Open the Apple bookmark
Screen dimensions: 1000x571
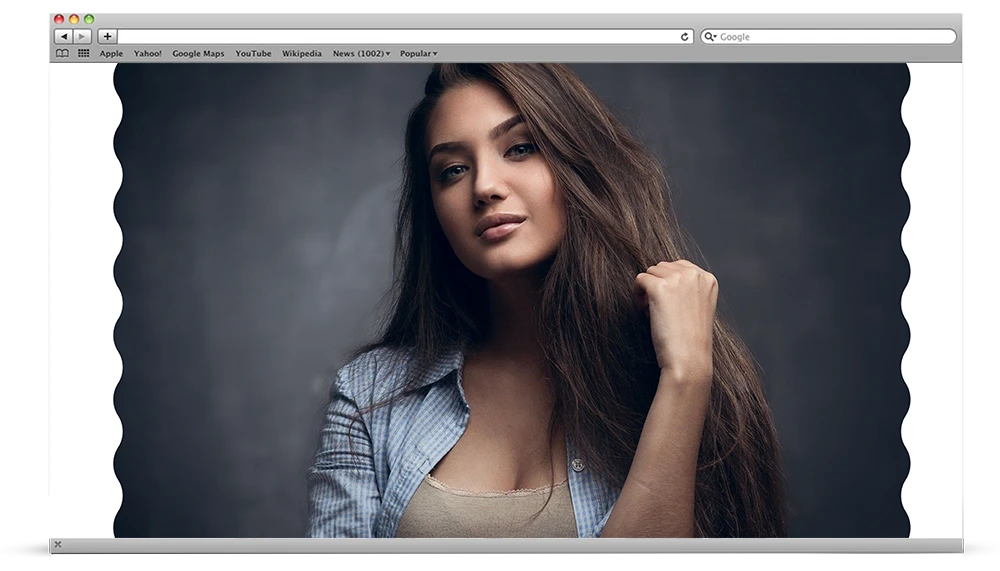111,54
